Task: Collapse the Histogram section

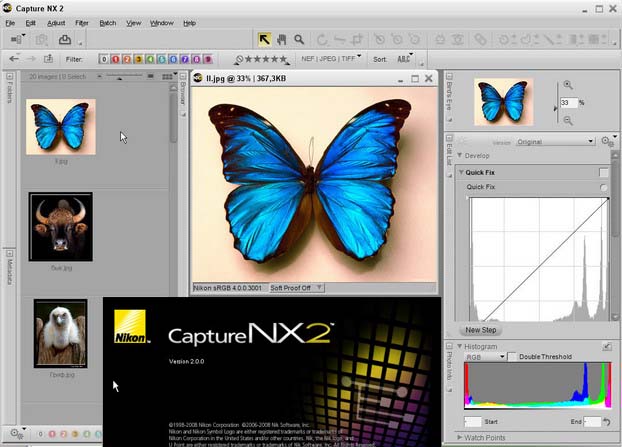Action: (460, 346)
